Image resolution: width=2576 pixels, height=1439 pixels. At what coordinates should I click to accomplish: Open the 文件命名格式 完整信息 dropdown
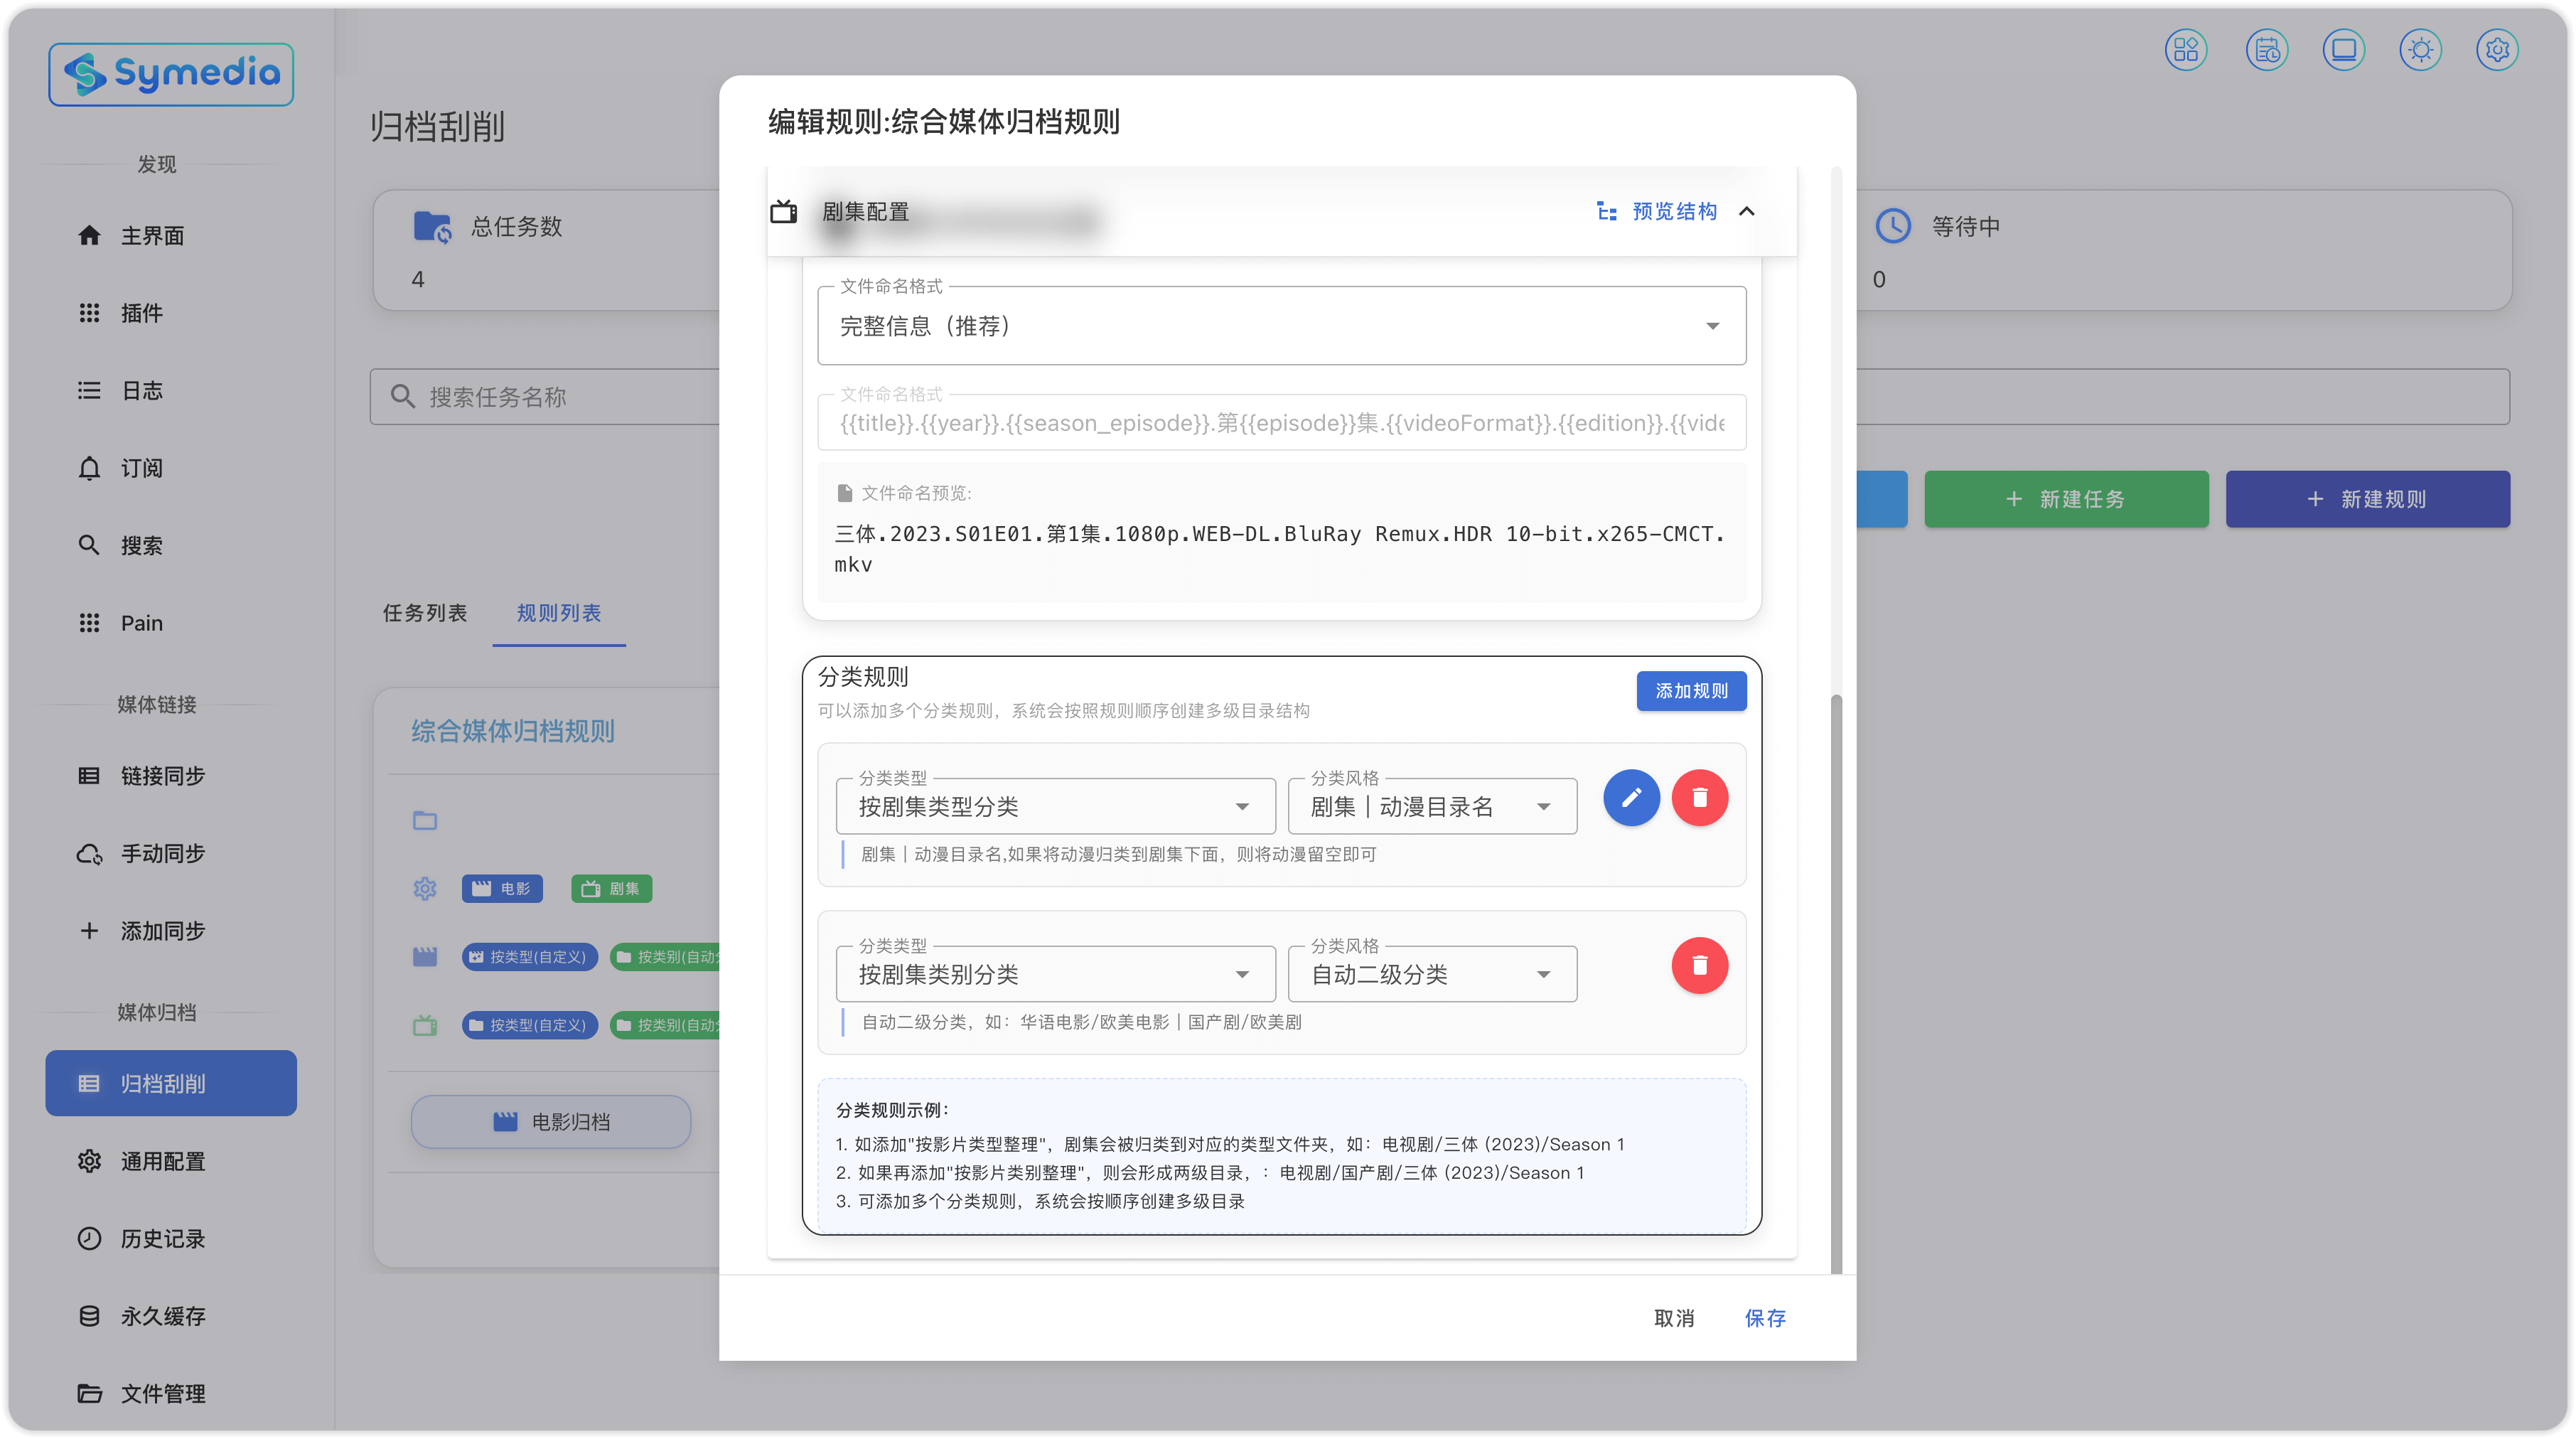click(x=1281, y=326)
